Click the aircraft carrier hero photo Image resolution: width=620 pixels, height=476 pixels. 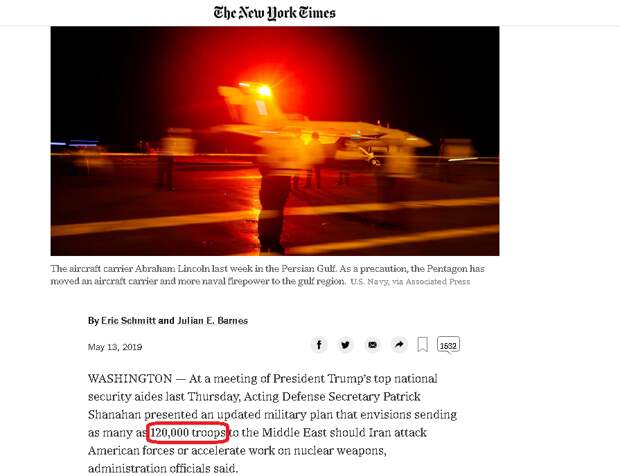click(x=275, y=141)
